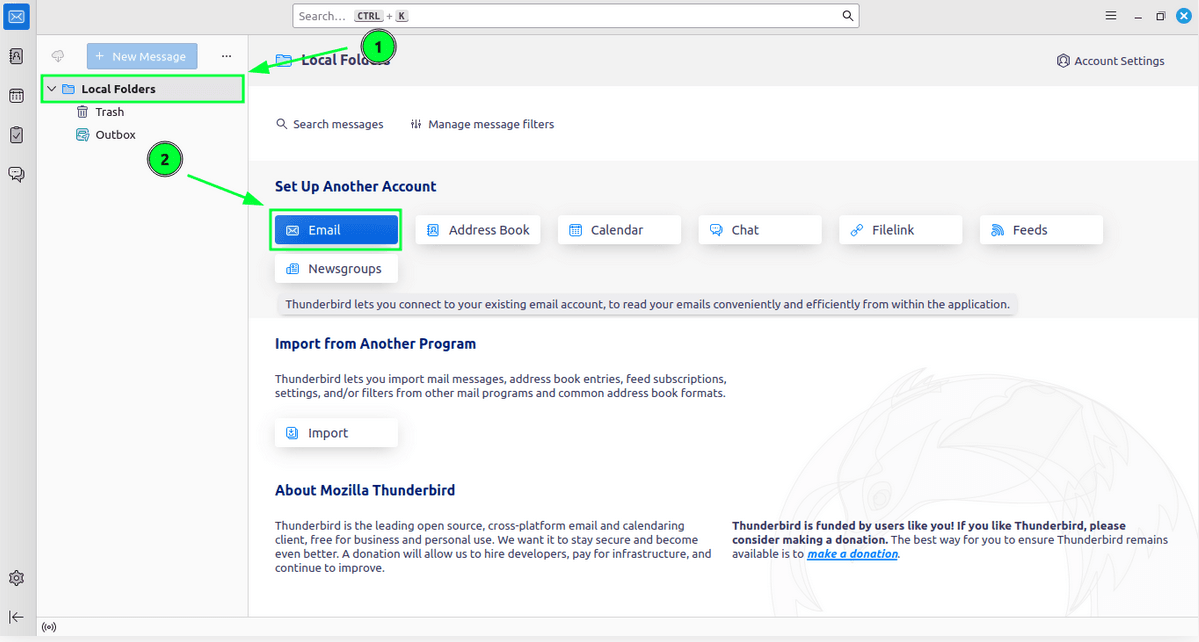The image size is (1199, 642).
Task: Select the Trash folder
Action: coord(109,112)
